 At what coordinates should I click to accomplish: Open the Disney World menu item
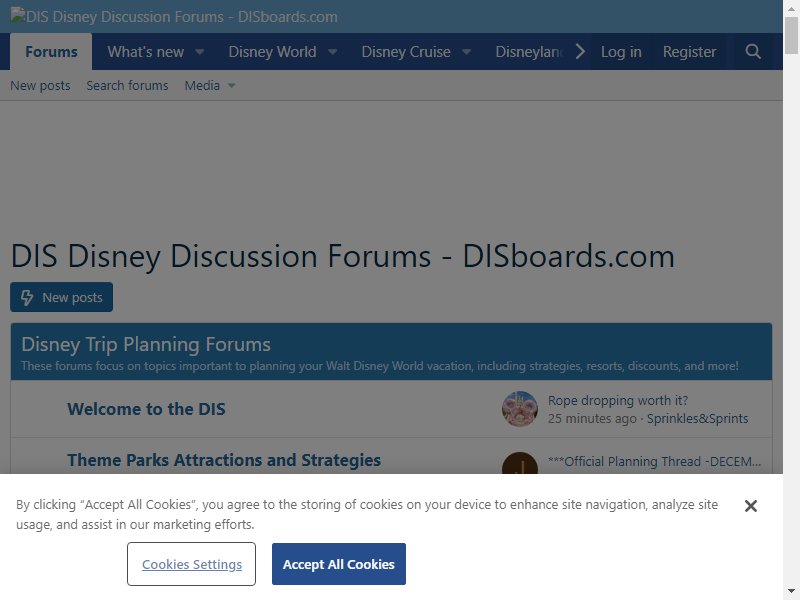coord(272,52)
